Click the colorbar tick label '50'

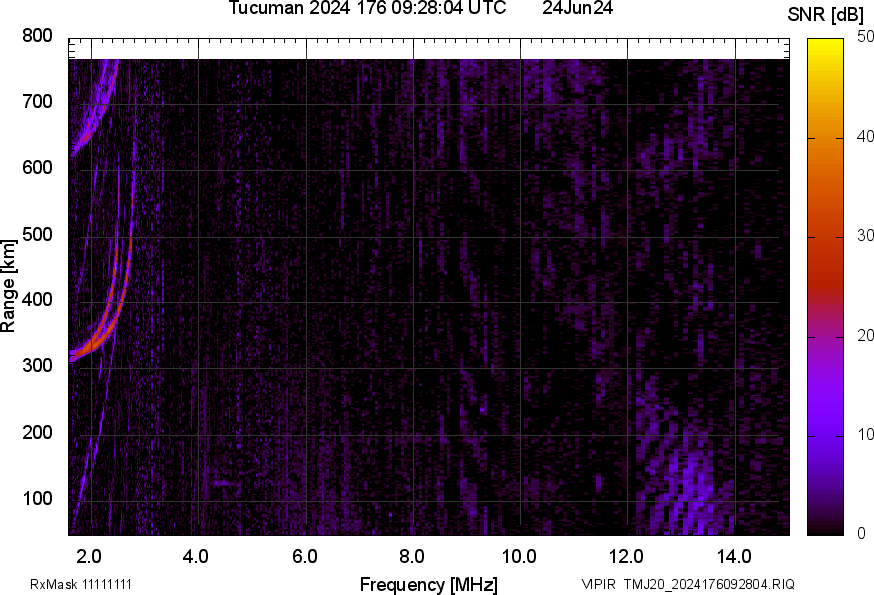coord(865,36)
